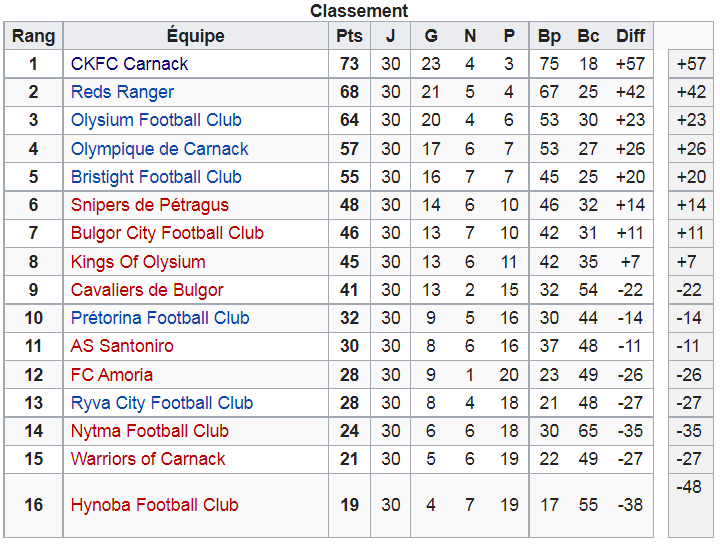
Task: Open Kings Of Olysium link
Action: [x=138, y=262]
